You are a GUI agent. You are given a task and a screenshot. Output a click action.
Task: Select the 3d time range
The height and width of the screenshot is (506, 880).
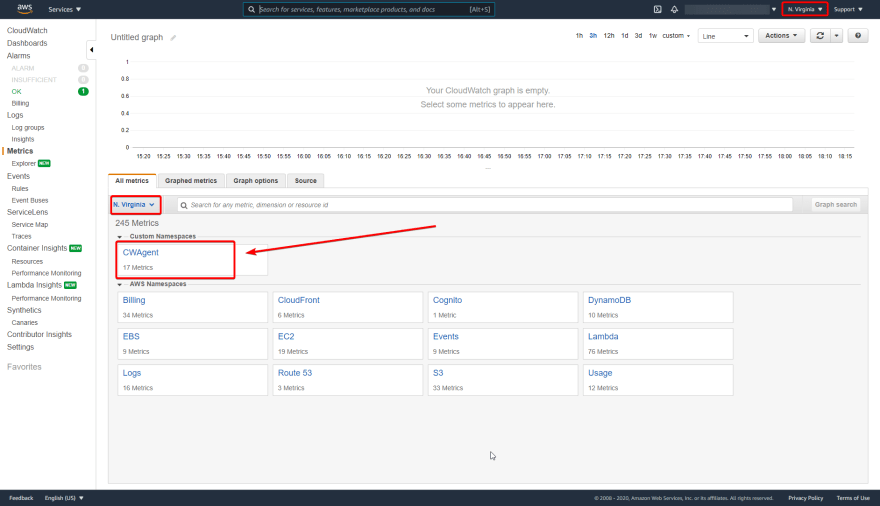638,36
